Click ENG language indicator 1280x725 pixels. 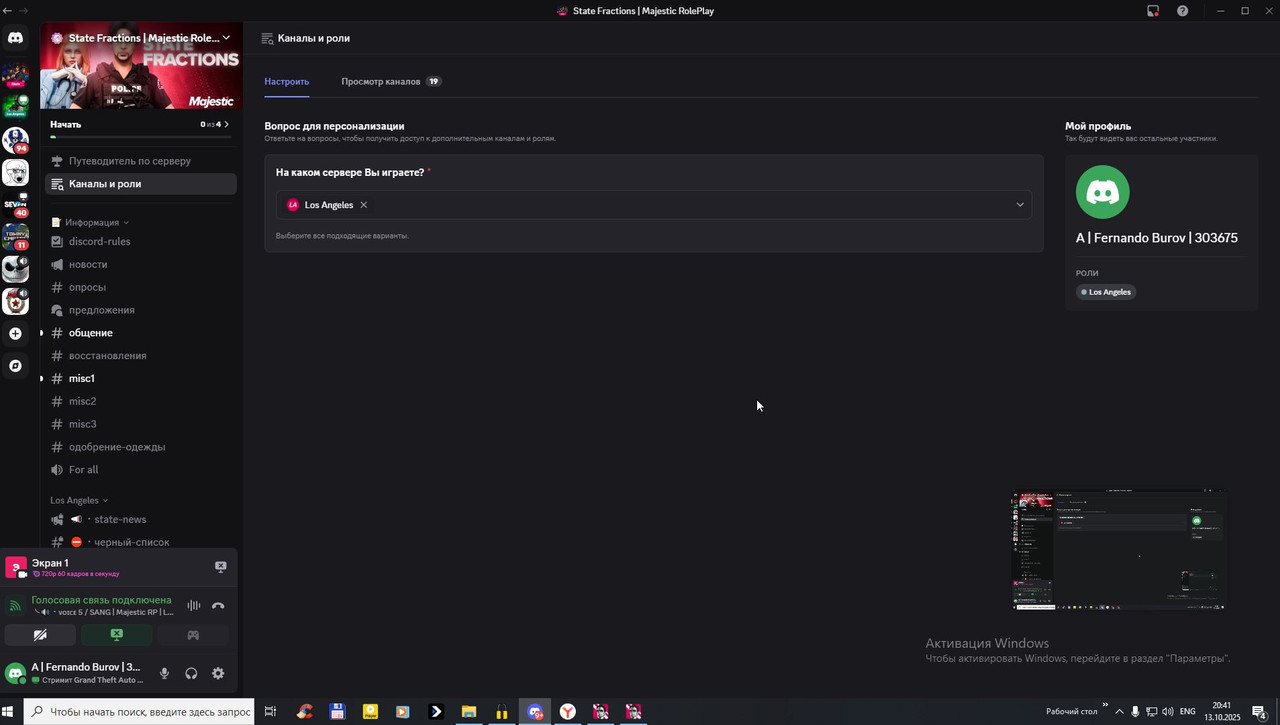coord(1187,712)
